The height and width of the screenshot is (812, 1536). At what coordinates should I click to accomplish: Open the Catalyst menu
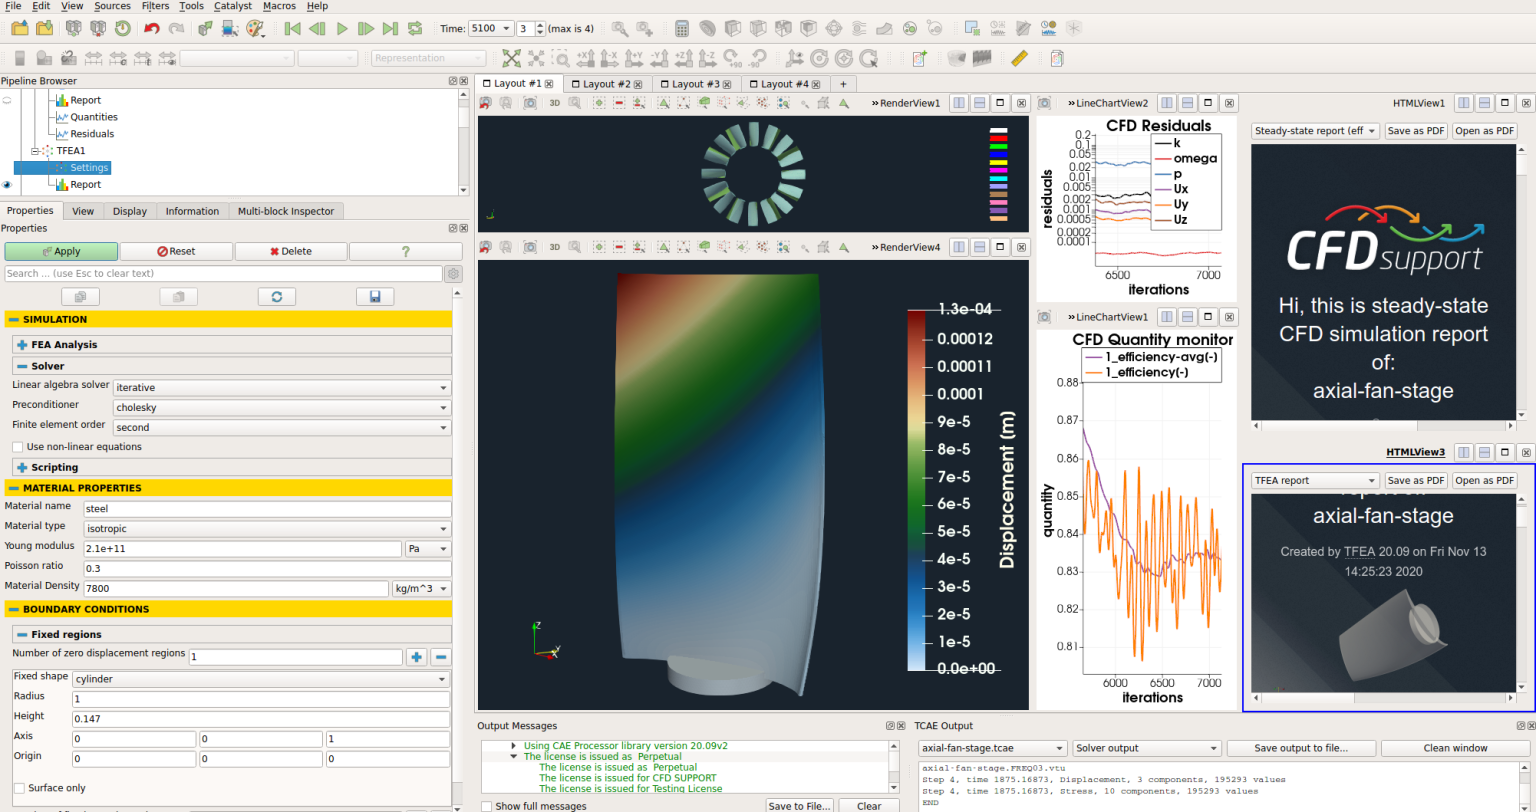[x=232, y=6]
